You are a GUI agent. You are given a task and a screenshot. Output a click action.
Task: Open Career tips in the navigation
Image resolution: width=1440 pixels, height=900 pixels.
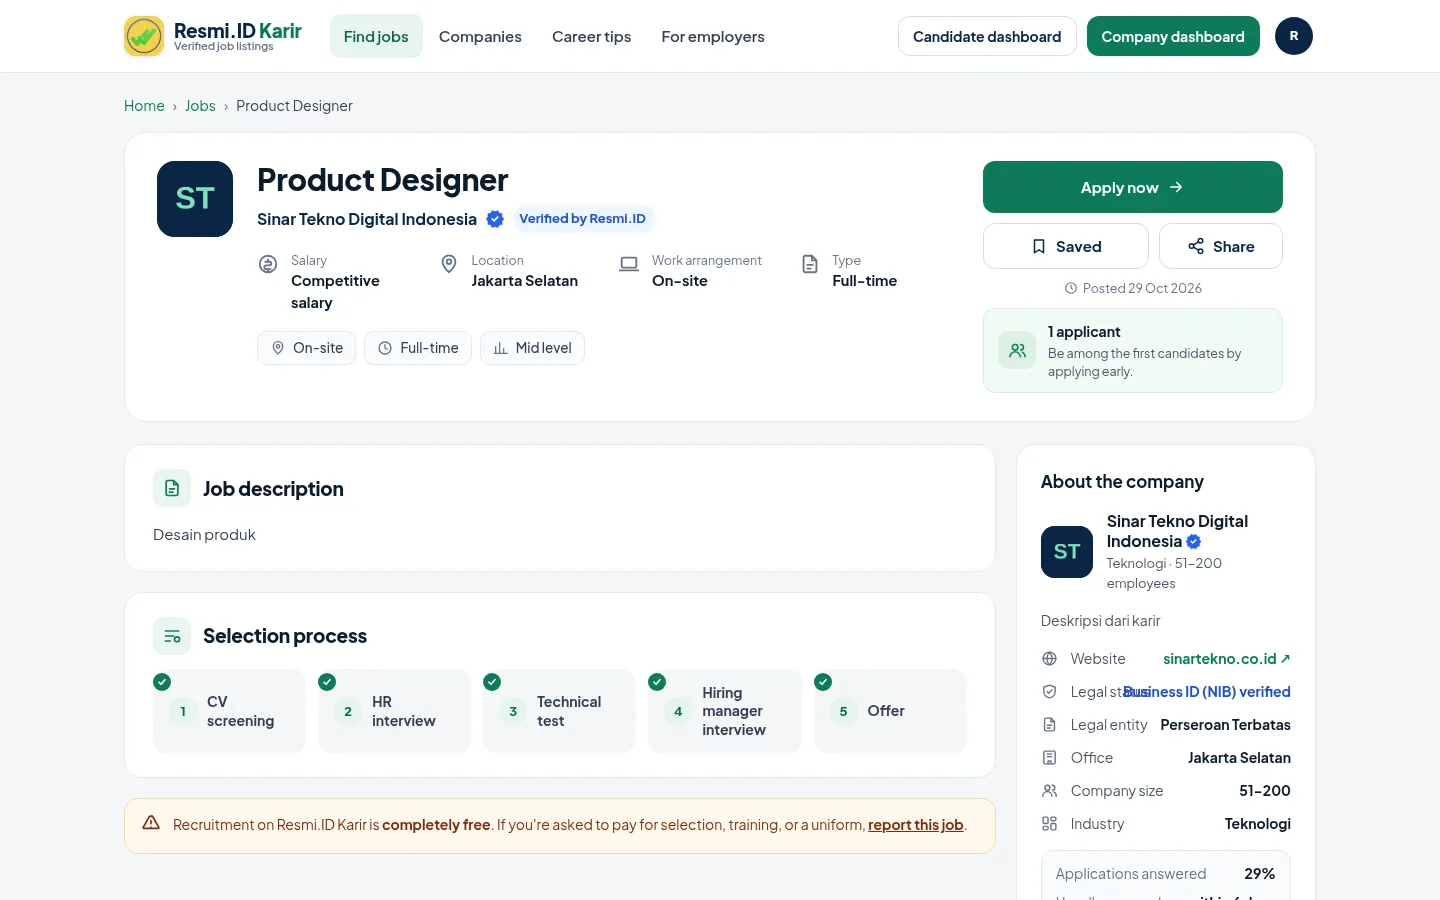[591, 36]
